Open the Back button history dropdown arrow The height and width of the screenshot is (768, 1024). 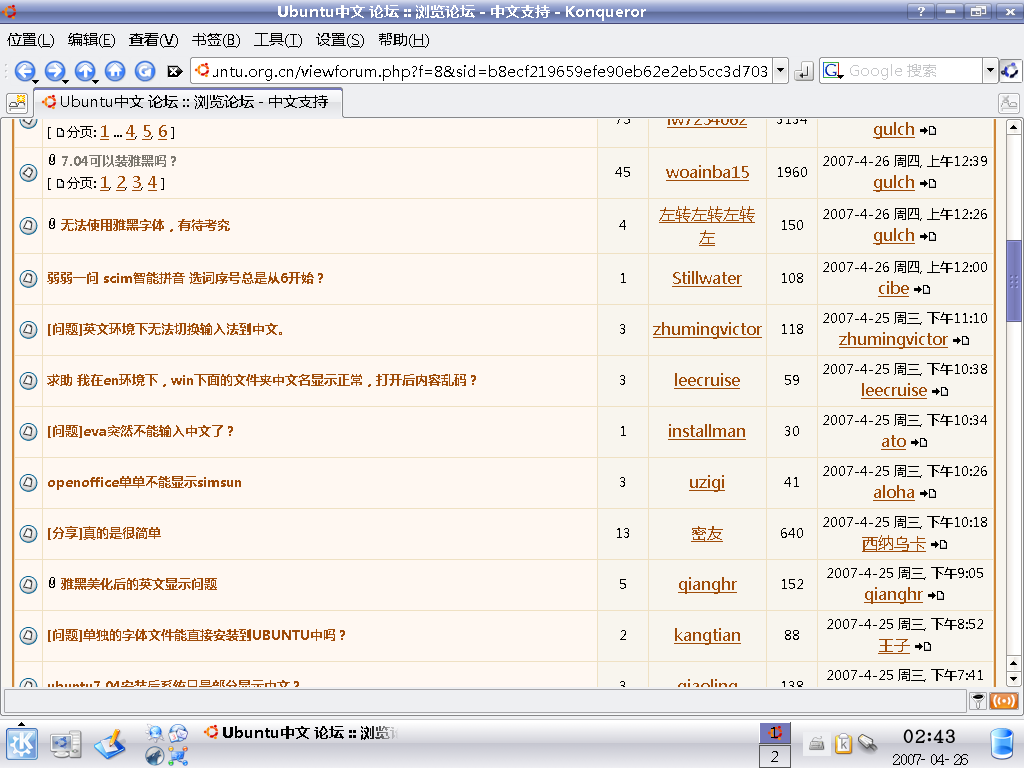(35, 82)
